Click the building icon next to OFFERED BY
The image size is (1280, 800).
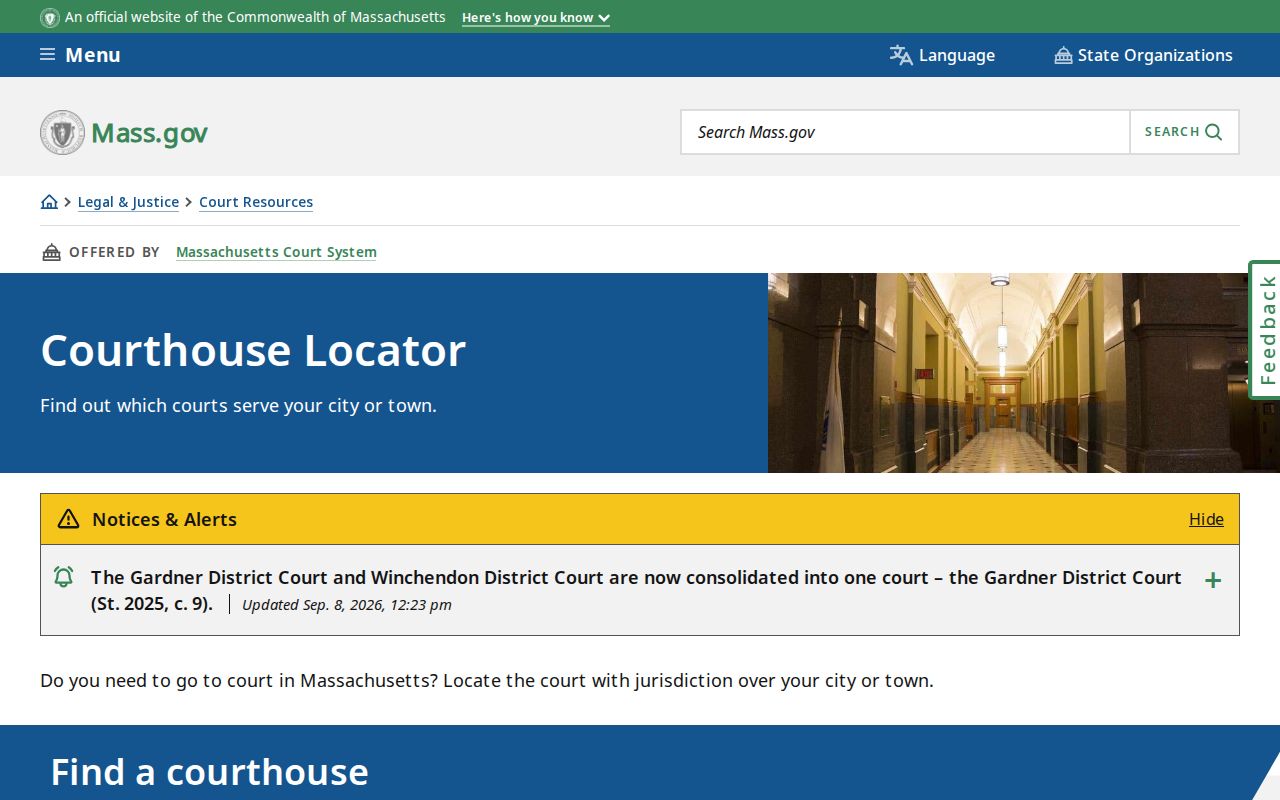pyautogui.click(x=51, y=252)
